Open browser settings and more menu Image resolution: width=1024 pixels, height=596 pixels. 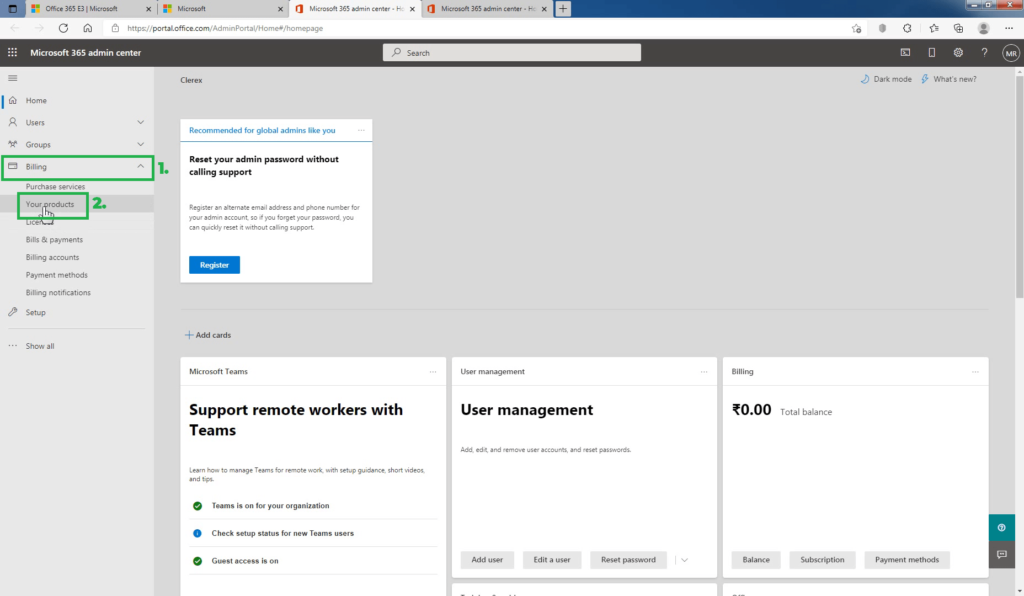pos(1009,28)
